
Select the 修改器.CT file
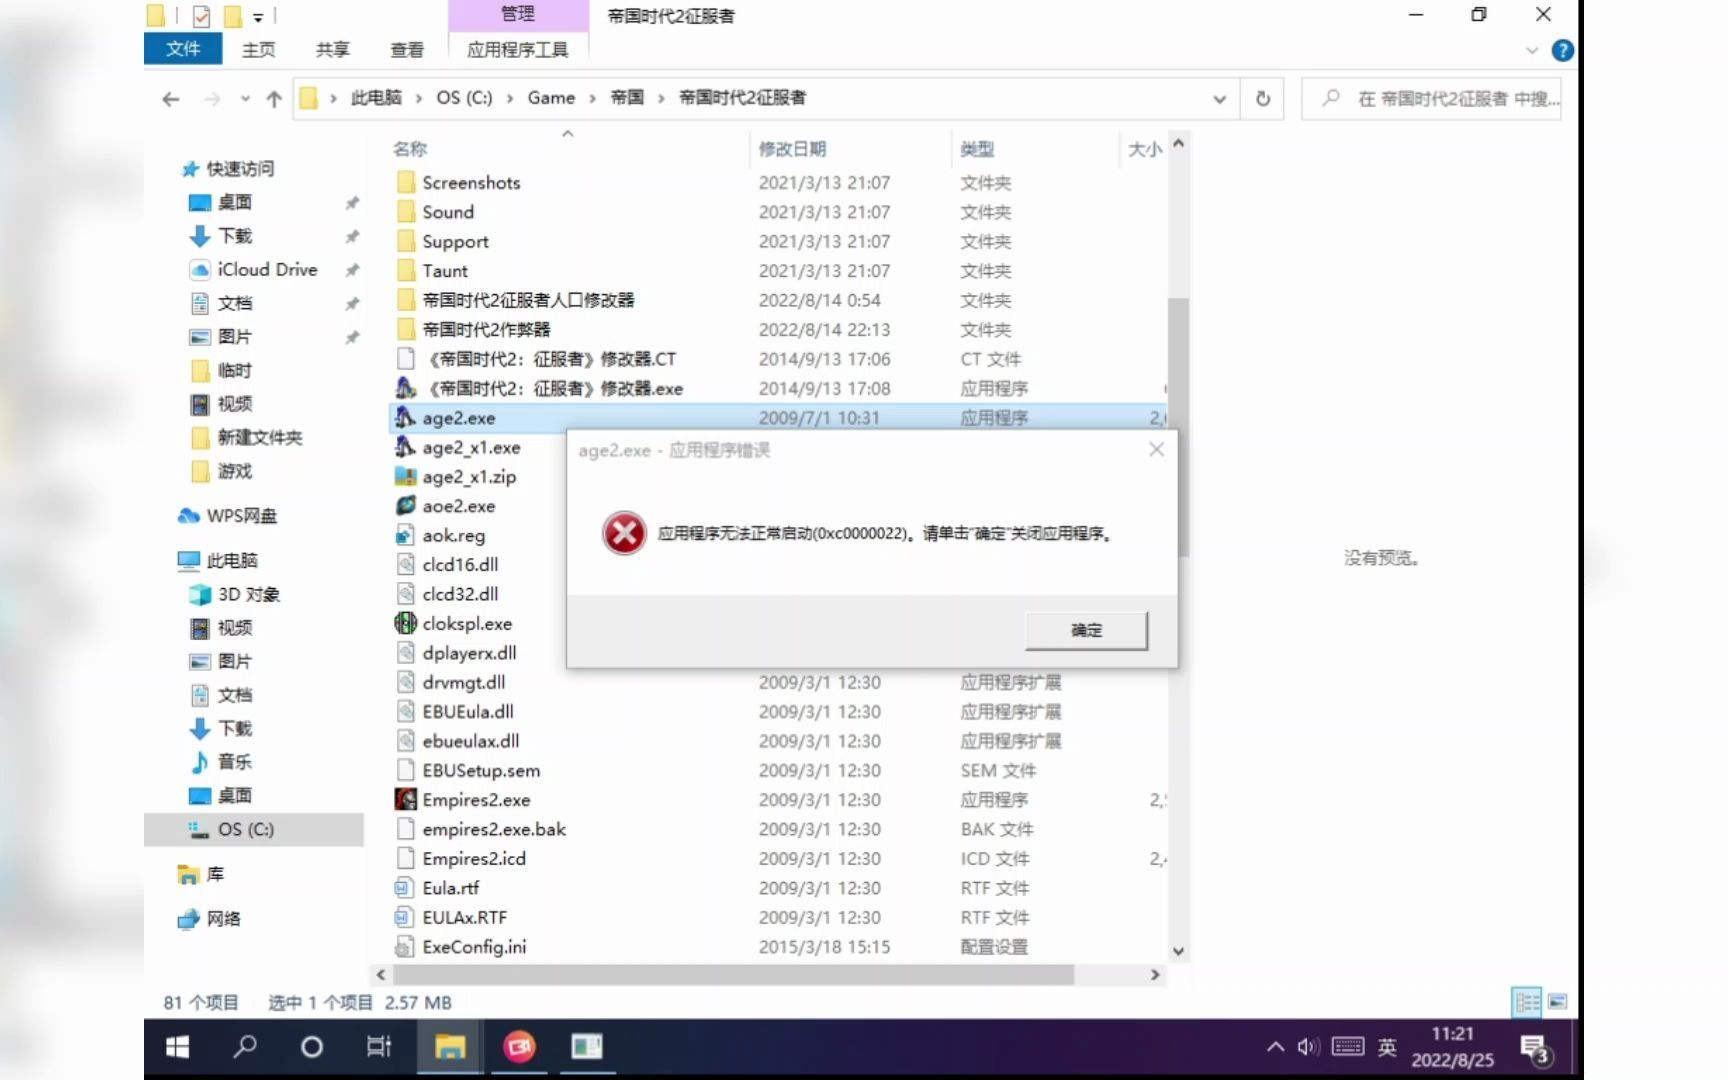click(550, 359)
